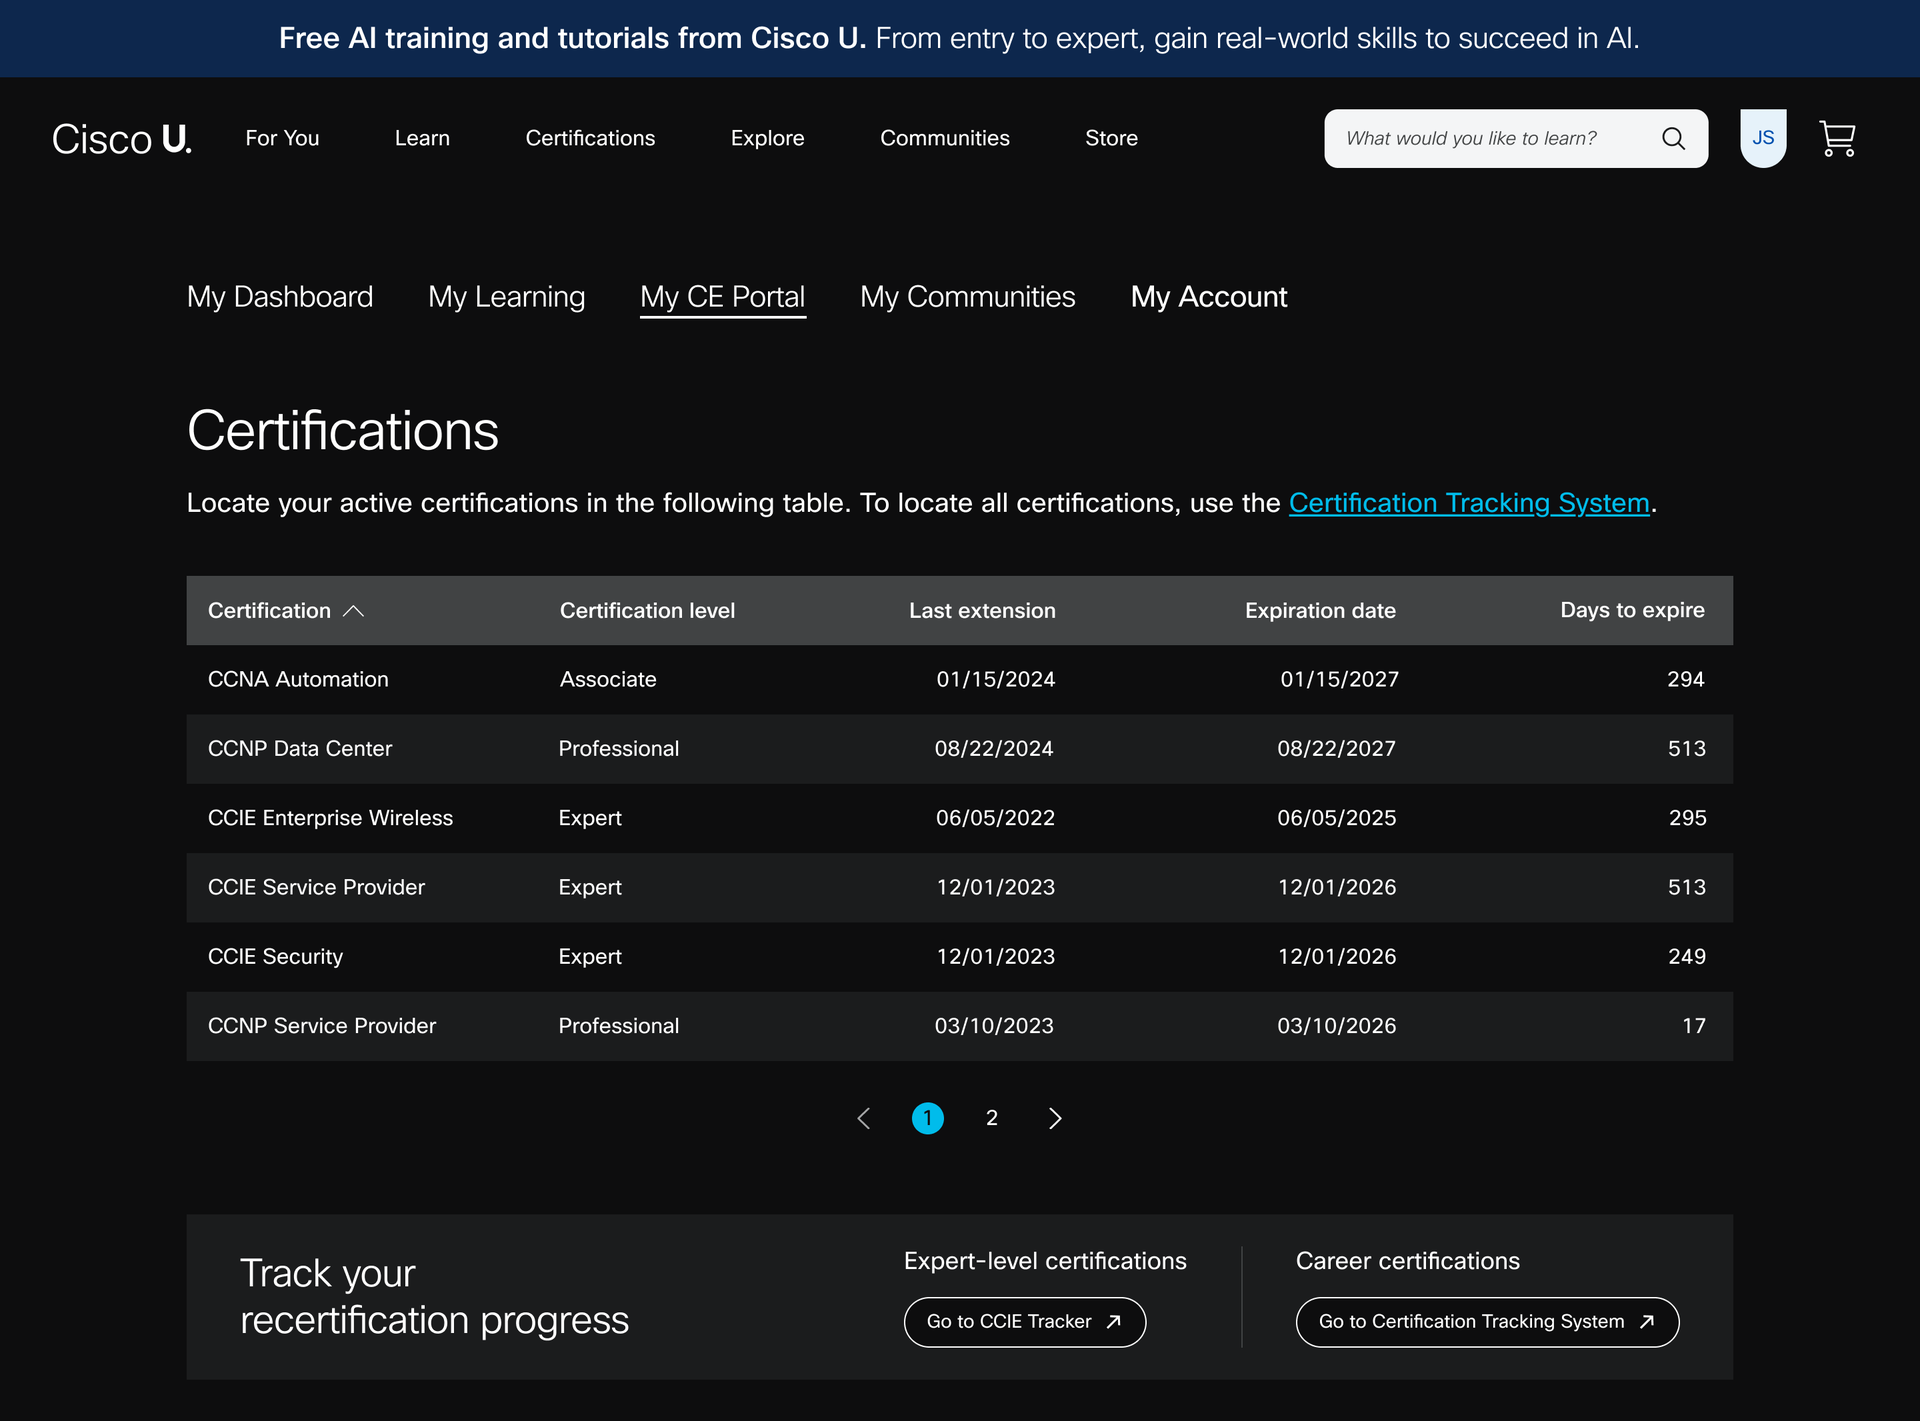Switch to My Dashboard tab

click(280, 297)
